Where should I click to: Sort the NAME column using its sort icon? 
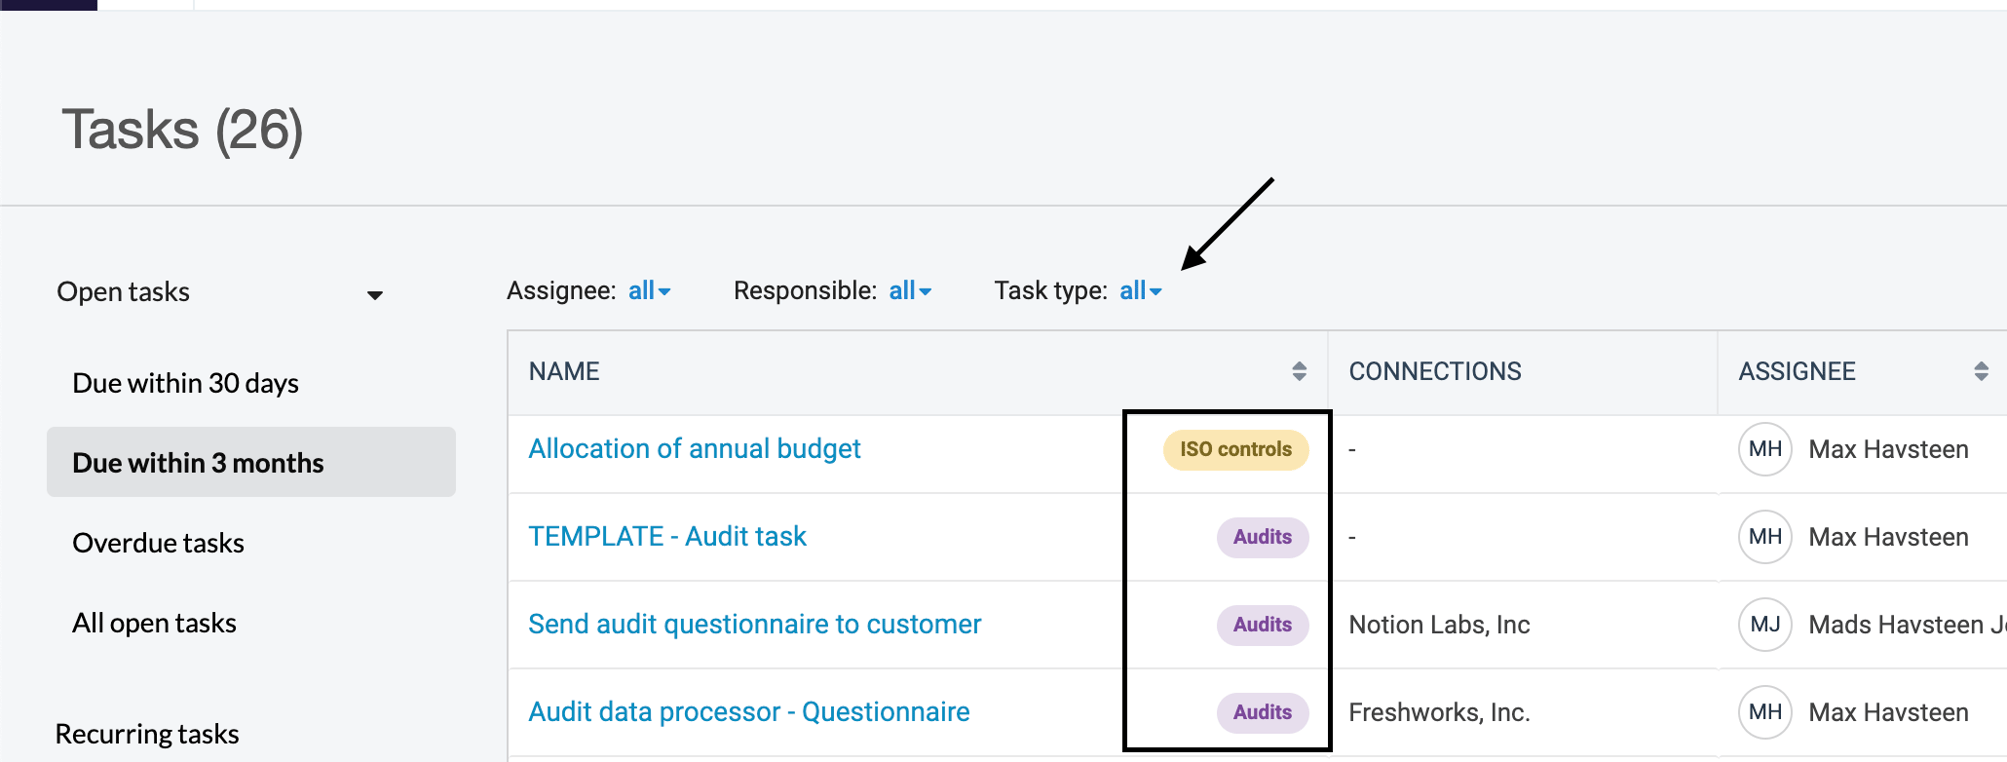[x=1298, y=370]
